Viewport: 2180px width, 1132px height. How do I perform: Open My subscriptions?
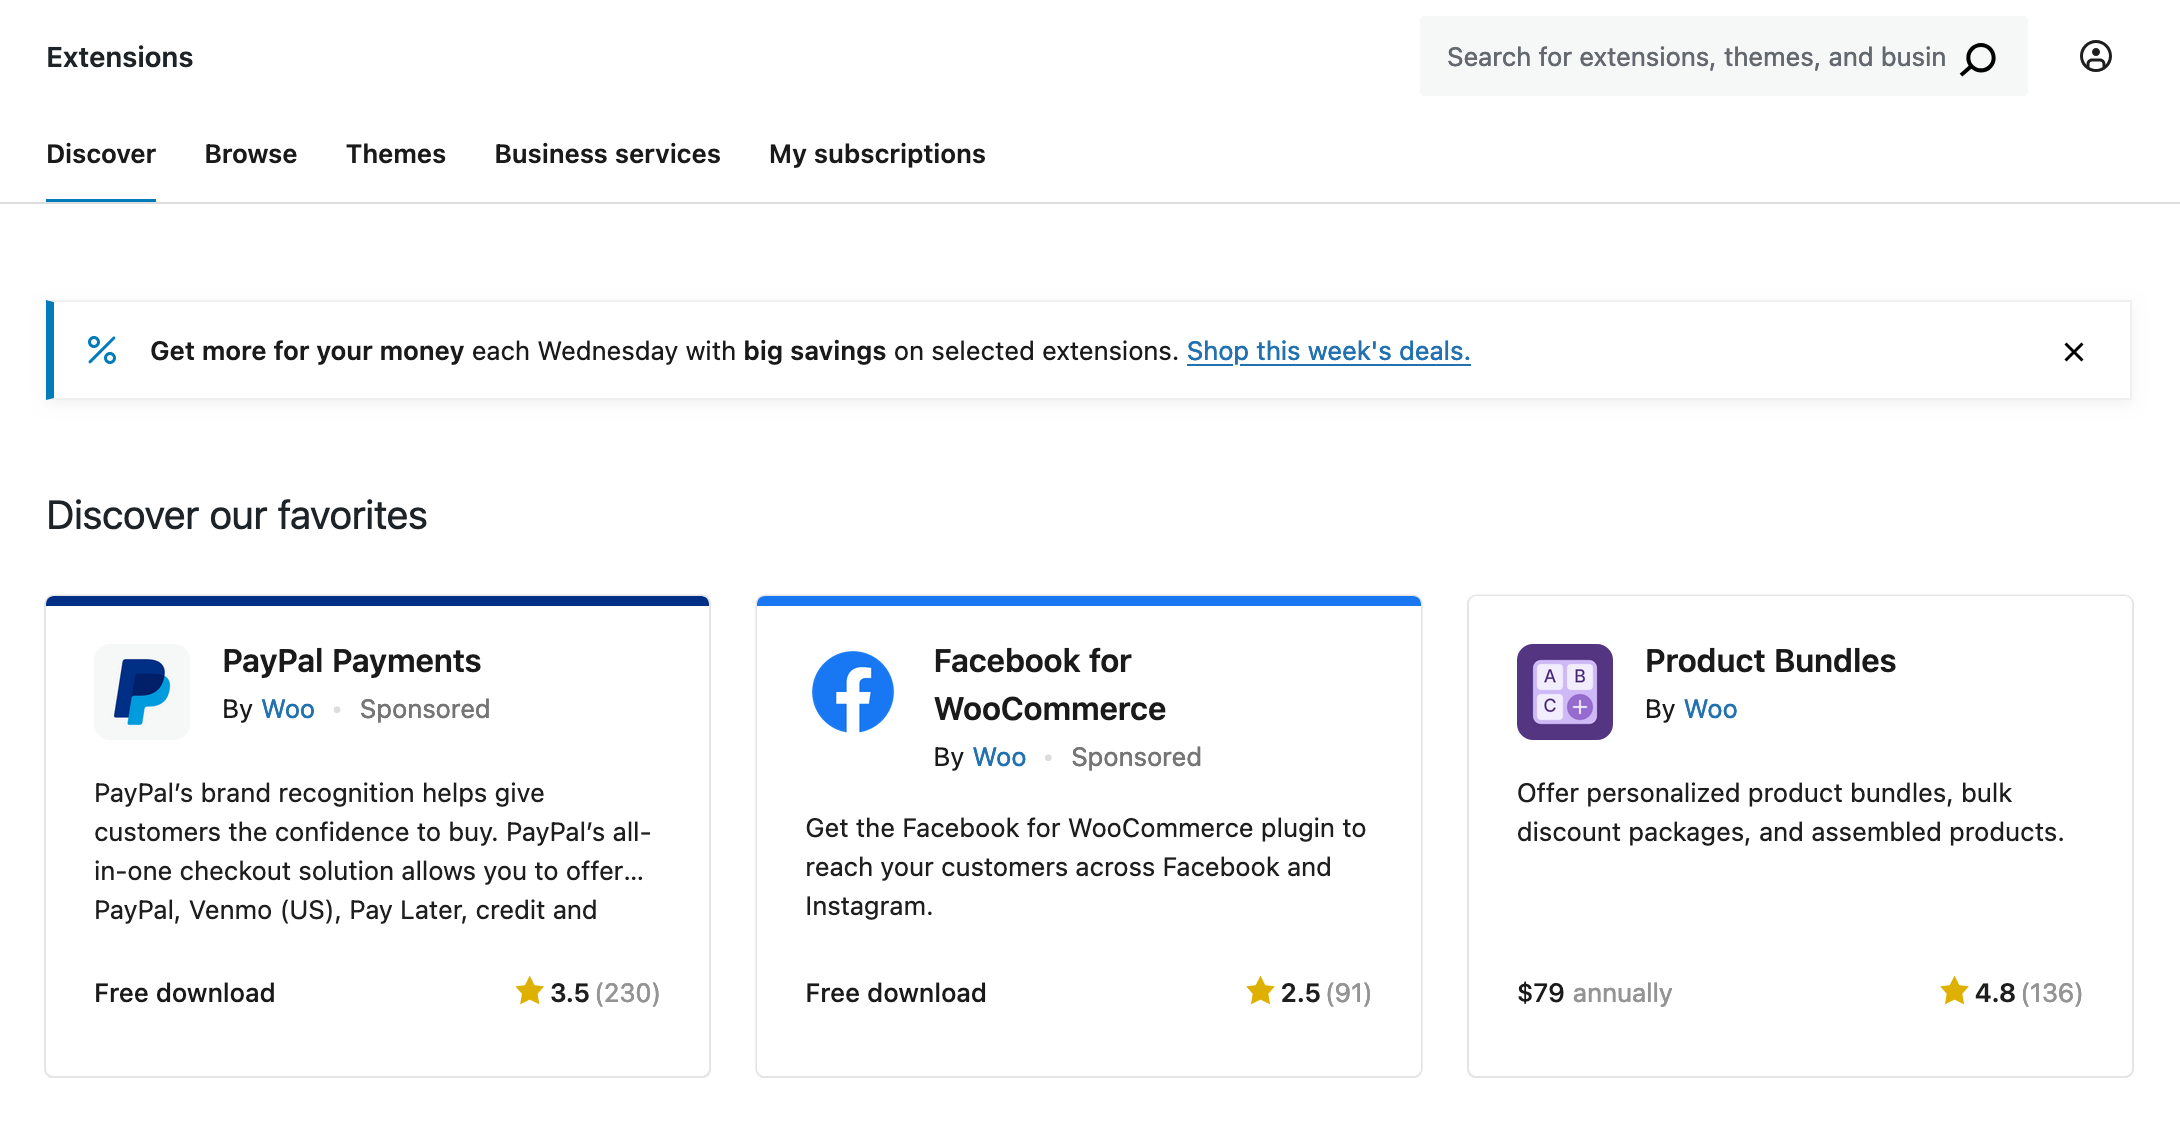click(877, 153)
